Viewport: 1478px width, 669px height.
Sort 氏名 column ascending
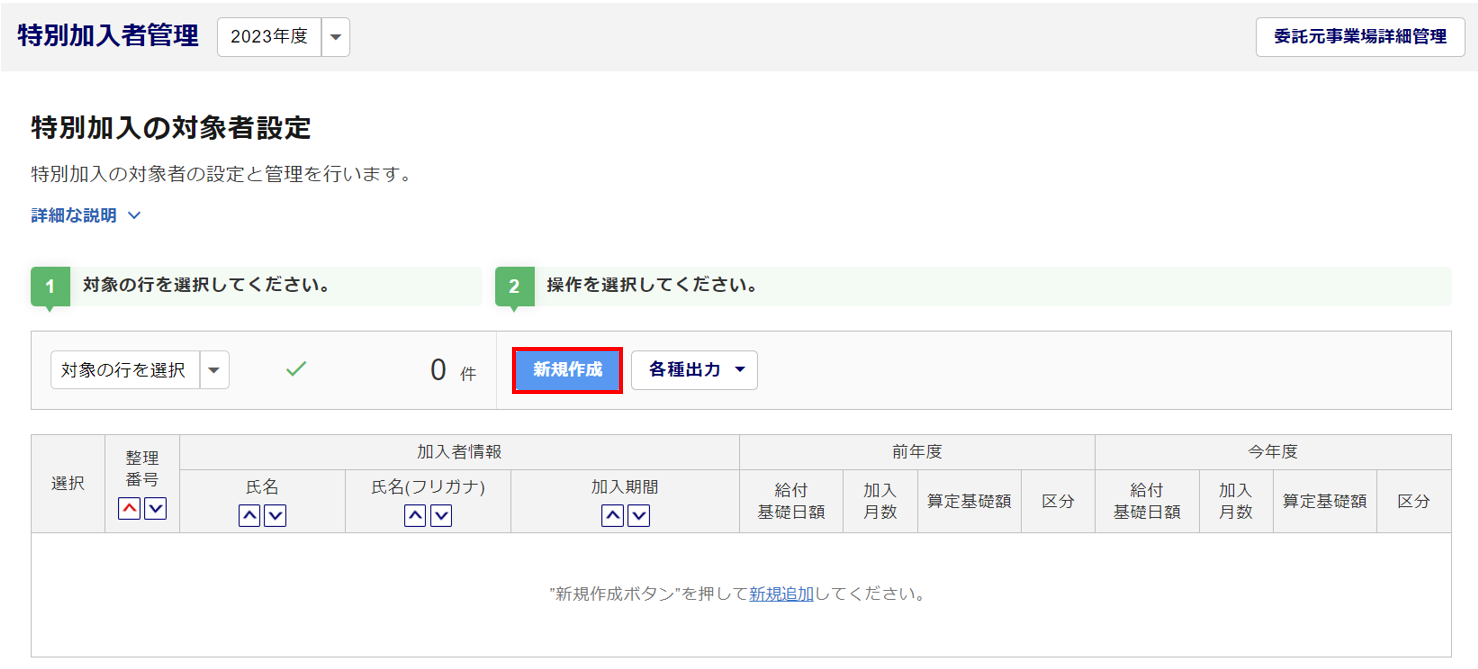pos(249,516)
